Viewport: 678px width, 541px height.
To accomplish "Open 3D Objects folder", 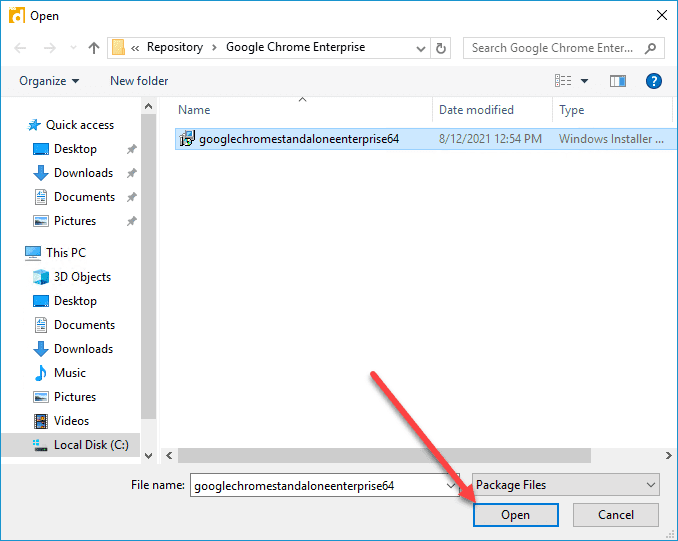I will click(72, 277).
